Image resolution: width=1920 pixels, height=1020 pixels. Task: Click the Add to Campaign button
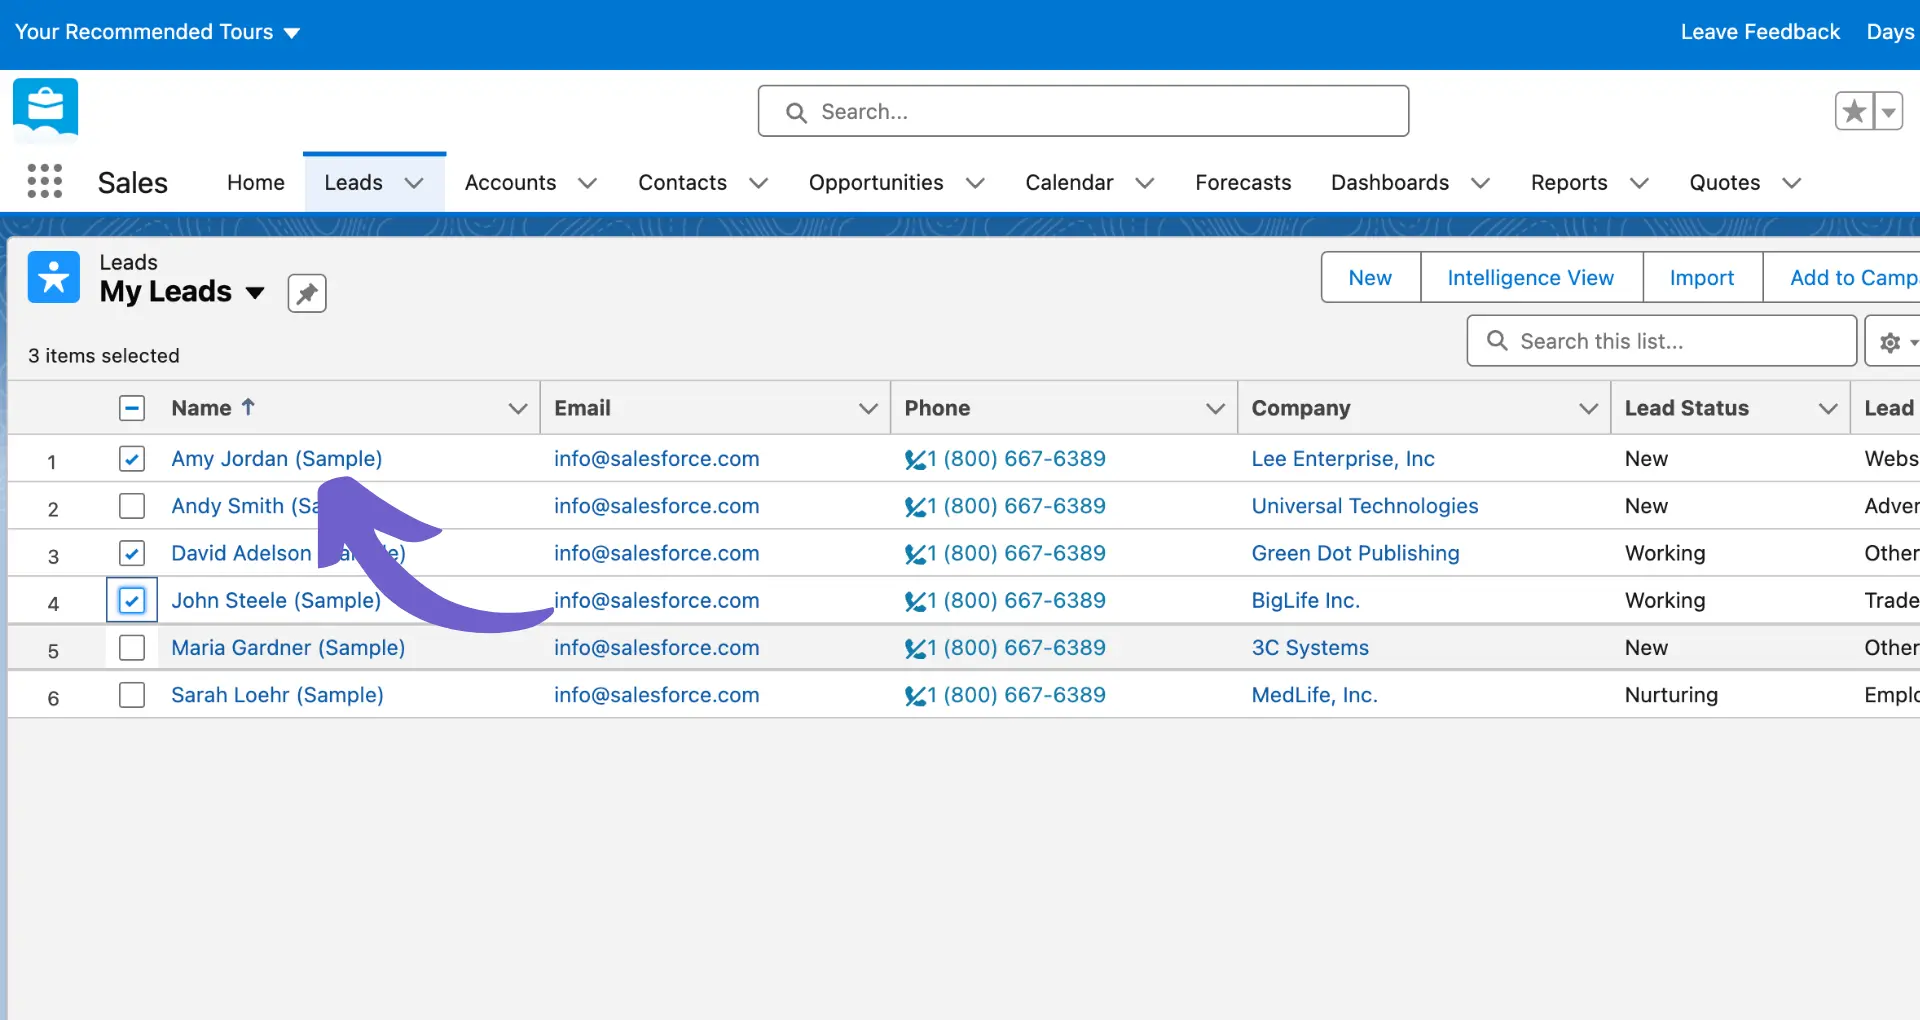[x=1842, y=277]
